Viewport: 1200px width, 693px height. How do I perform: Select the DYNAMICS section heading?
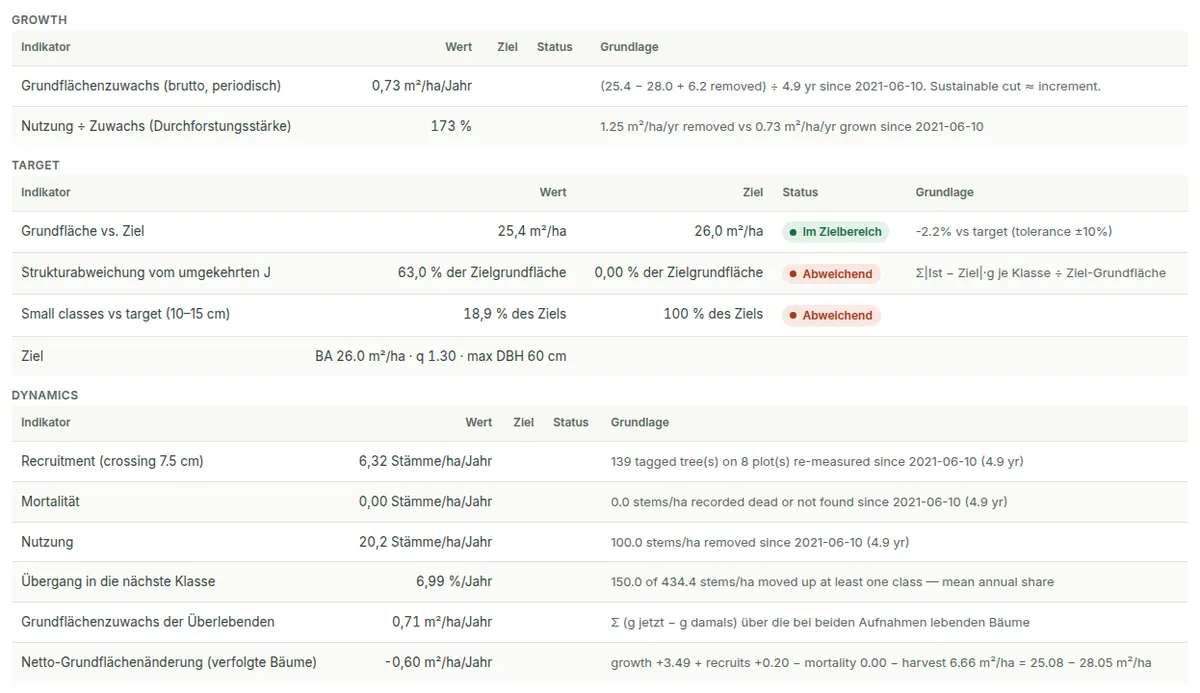click(x=45, y=395)
